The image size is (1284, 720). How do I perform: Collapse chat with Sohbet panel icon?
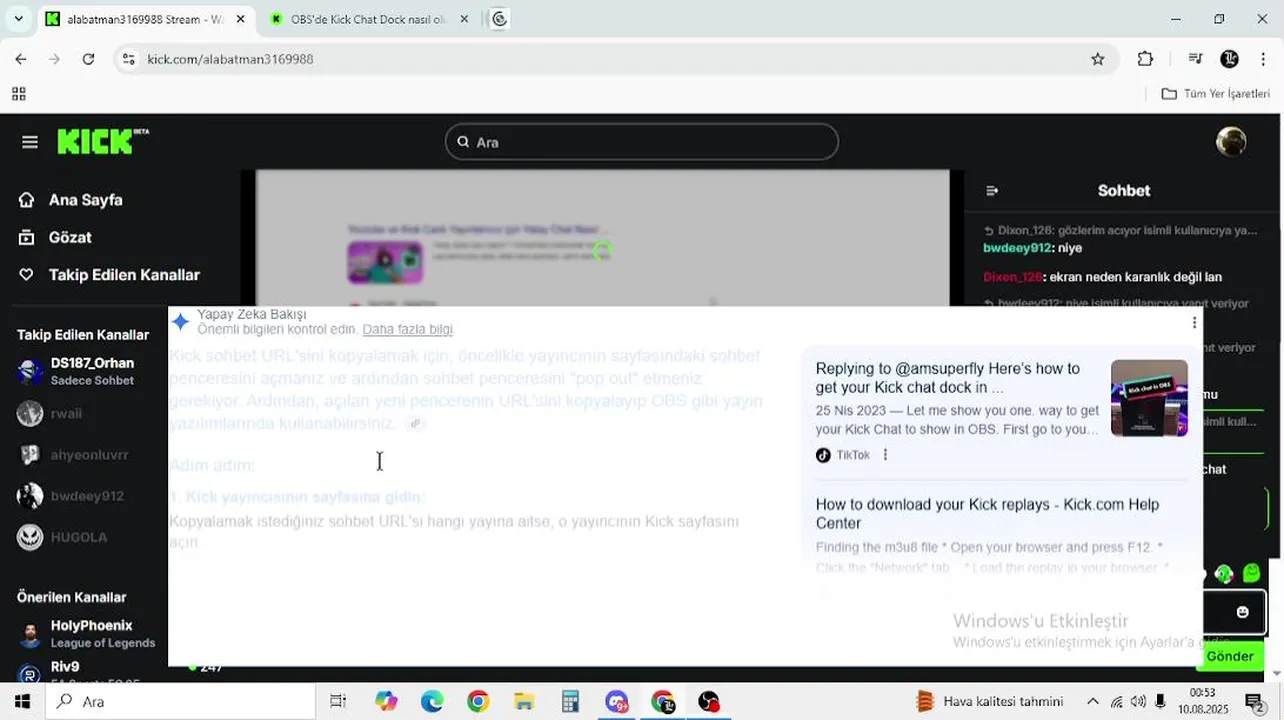coord(992,191)
